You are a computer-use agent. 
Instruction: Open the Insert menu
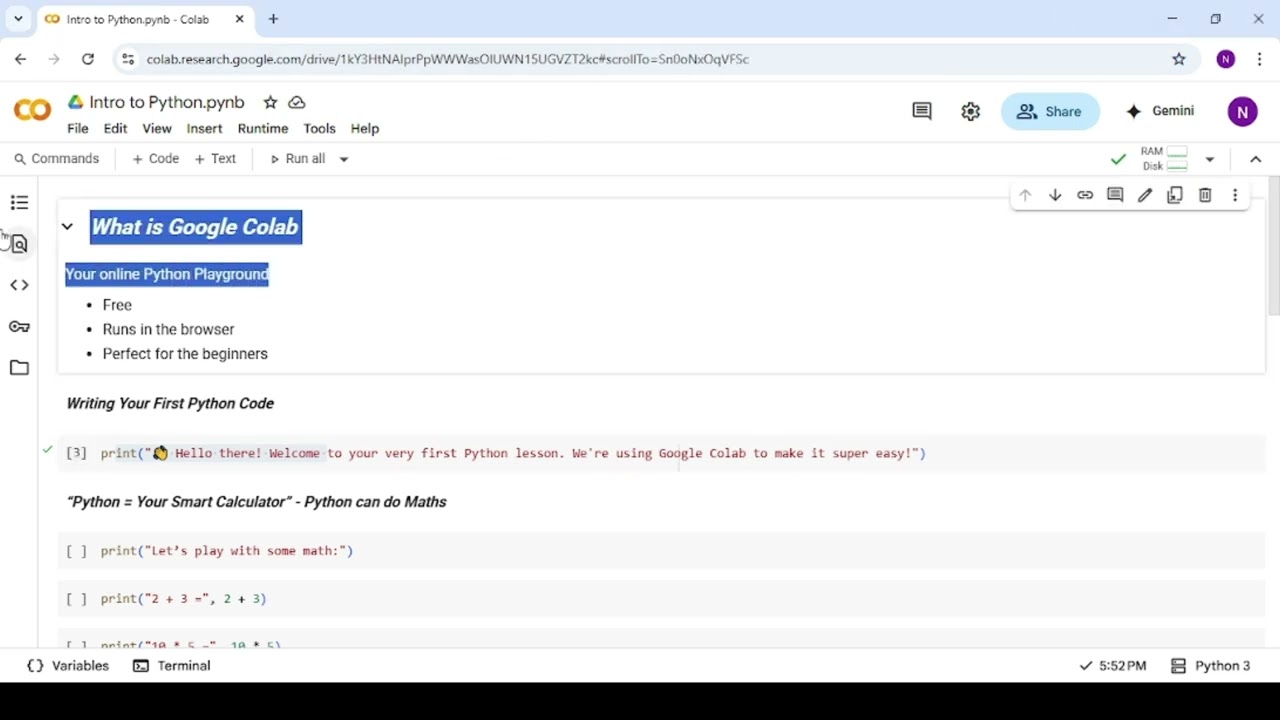click(x=204, y=128)
